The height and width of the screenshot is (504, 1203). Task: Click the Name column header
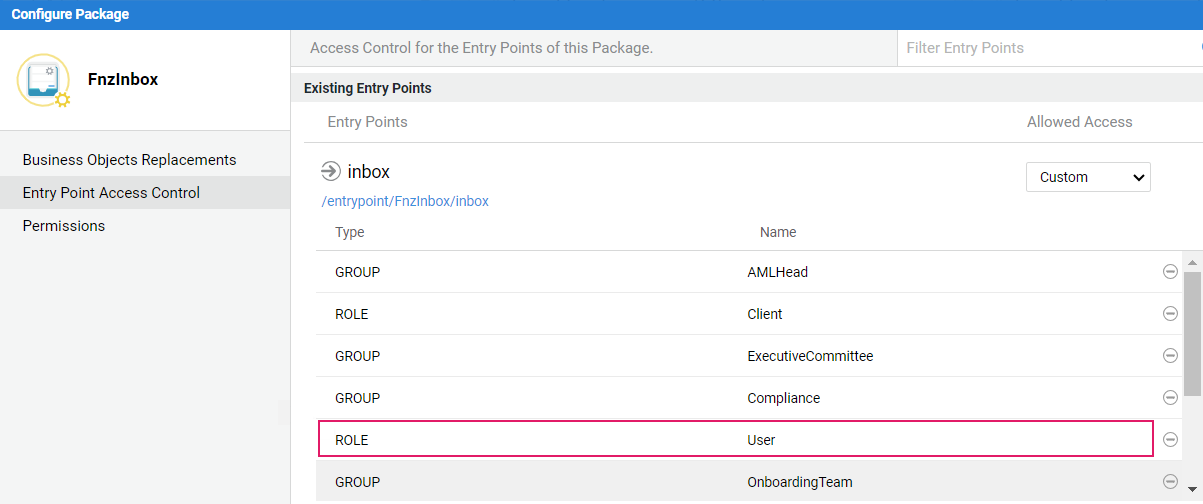[778, 232]
